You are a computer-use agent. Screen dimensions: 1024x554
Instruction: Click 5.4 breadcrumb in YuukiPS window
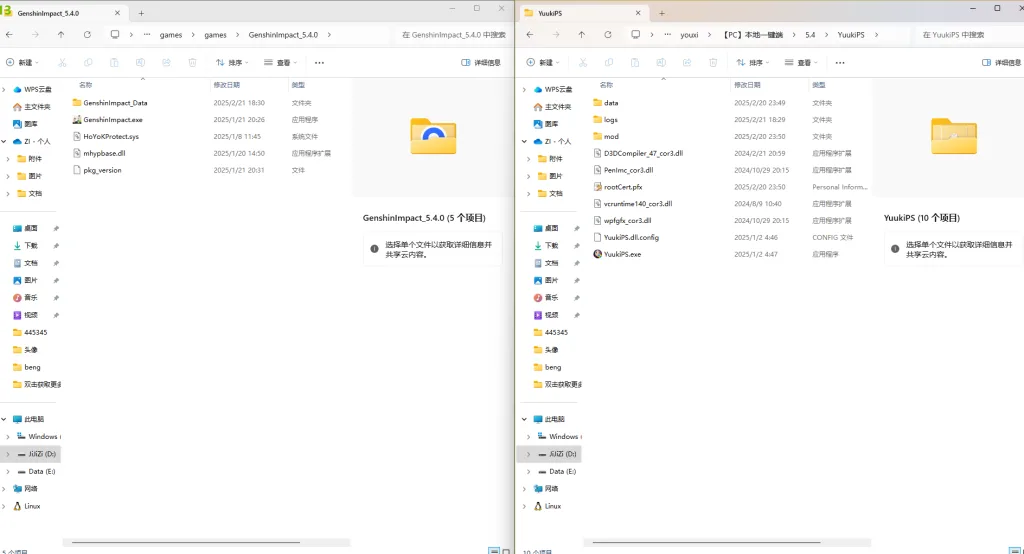[810, 35]
